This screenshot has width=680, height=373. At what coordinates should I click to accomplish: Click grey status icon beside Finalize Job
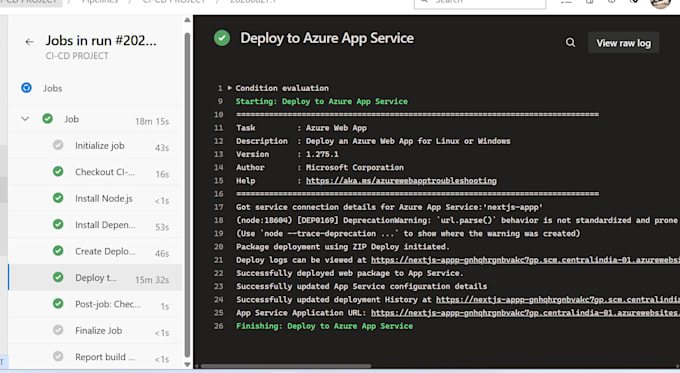58,330
